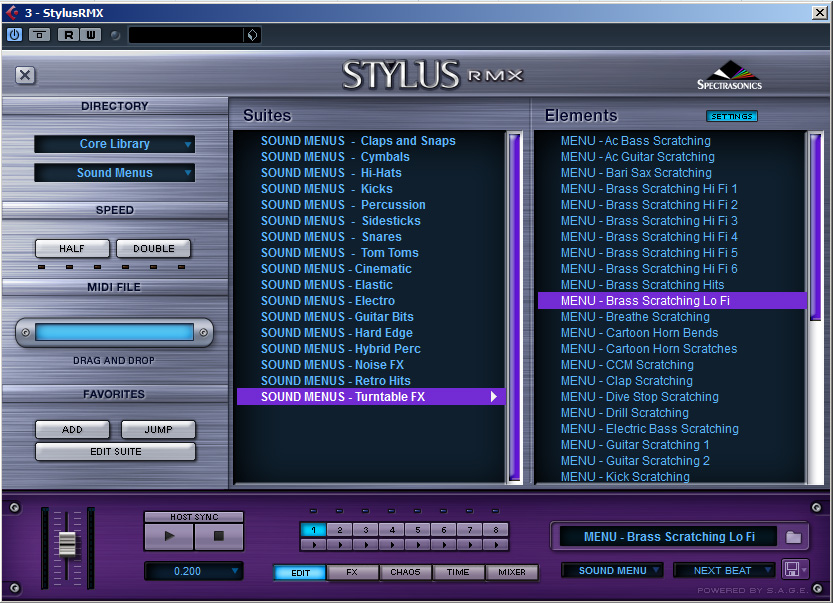The height and width of the screenshot is (603, 833).
Task: Click the Turntable FX row arrow
Action: tap(494, 397)
